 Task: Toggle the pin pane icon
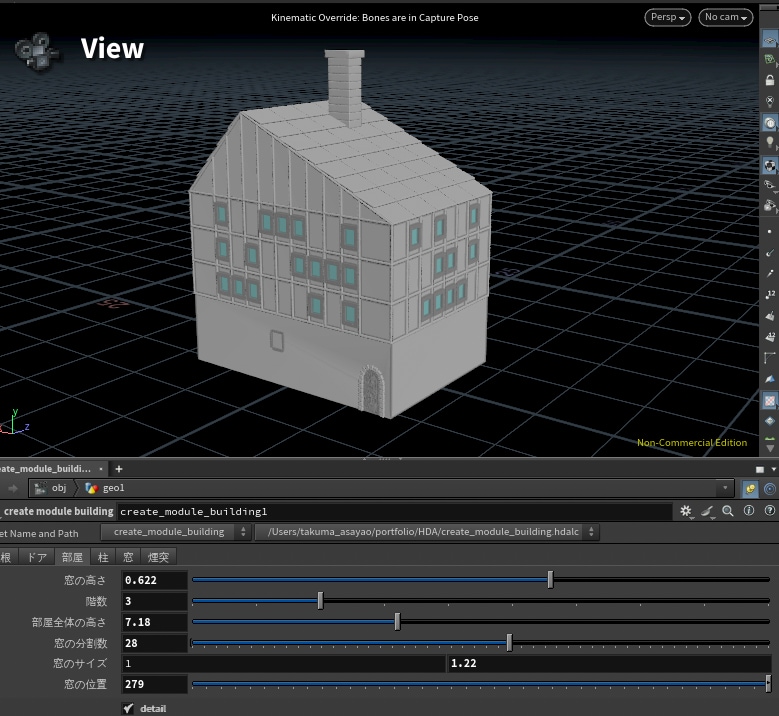pos(750,489)
